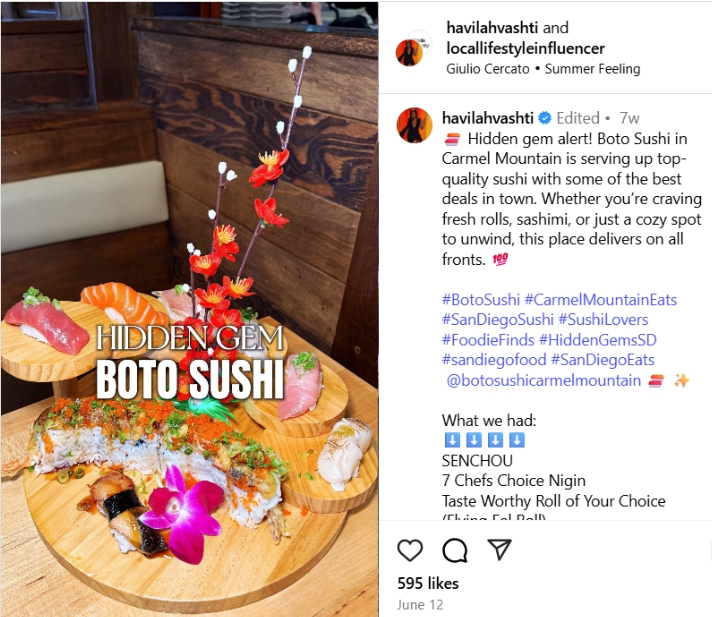Open the #CarmelMountainEats hashtag
The height and width of the screenshot is (617, 712).
[x=601, y=300]
